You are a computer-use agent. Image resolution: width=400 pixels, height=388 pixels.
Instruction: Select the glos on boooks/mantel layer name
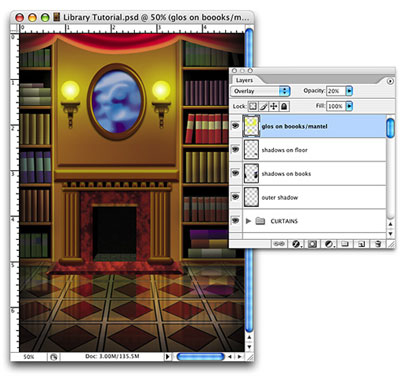click(x=294, y=126)
